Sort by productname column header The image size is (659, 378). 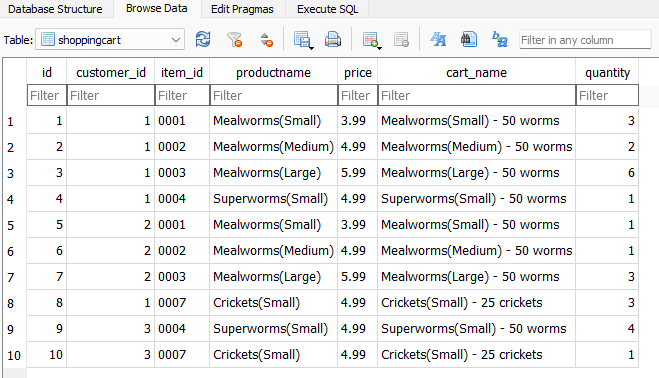click(x=274, y=73)
